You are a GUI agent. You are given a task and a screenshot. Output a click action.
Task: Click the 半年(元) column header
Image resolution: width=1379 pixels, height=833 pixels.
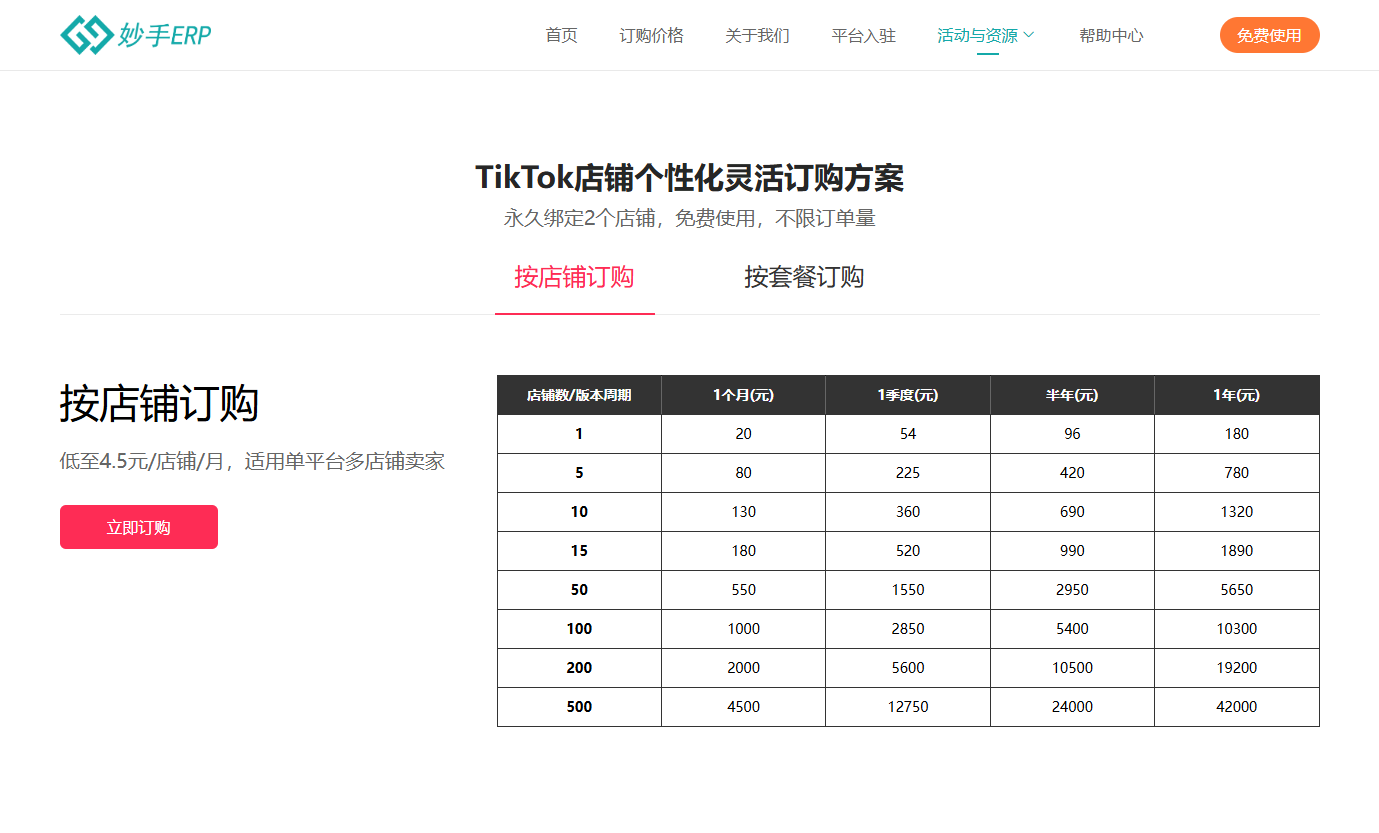[1072, 395]
